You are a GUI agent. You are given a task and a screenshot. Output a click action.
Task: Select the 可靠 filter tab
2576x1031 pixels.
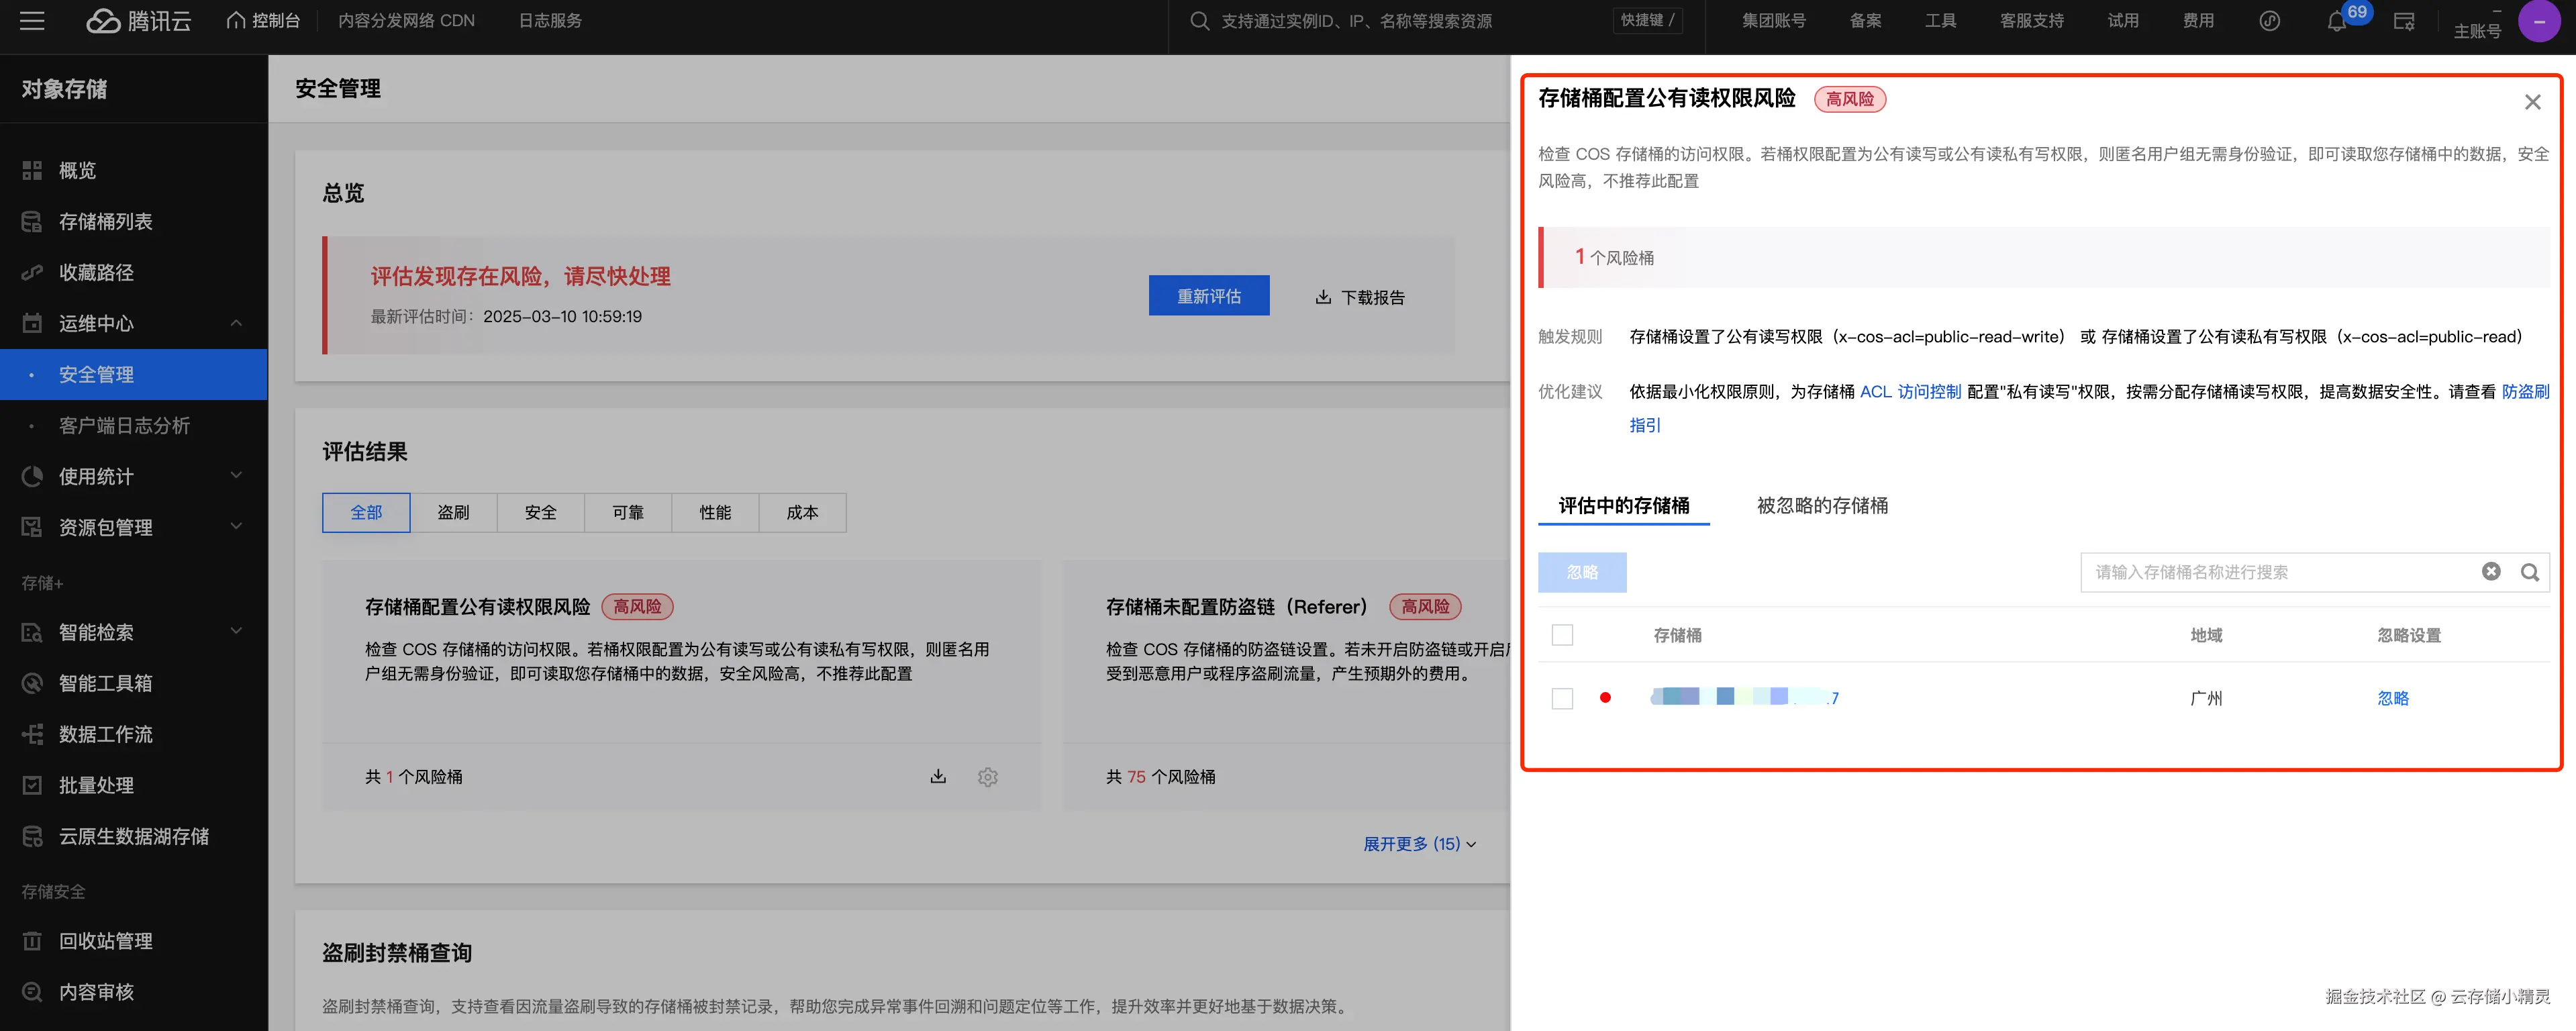(627, 513)
